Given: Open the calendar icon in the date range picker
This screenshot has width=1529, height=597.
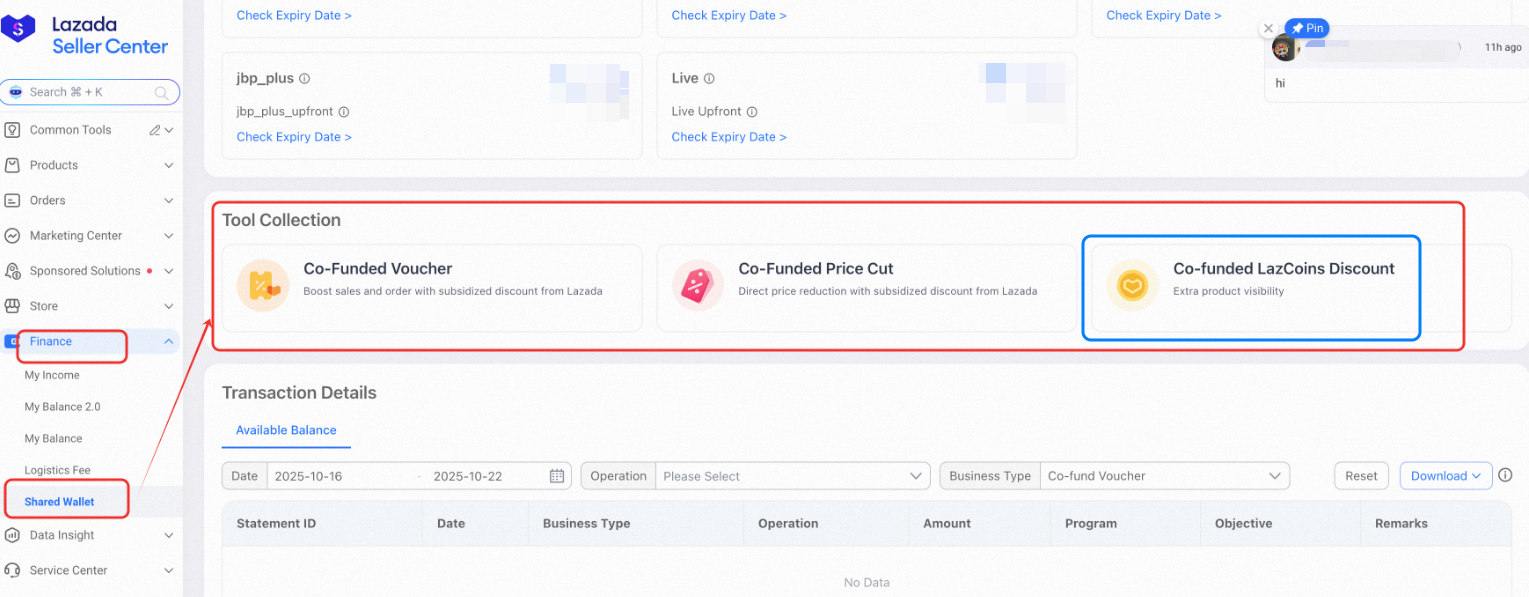Looking at the screenshot, I should tap(556, 476).
